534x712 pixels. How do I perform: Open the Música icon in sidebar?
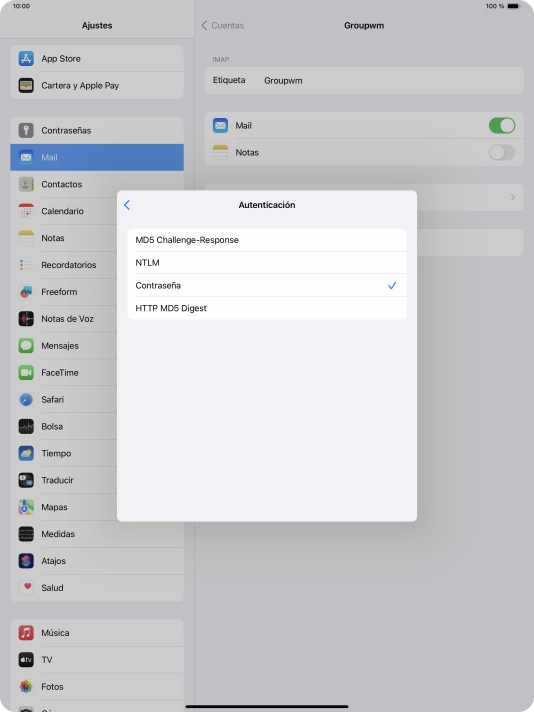26,633
